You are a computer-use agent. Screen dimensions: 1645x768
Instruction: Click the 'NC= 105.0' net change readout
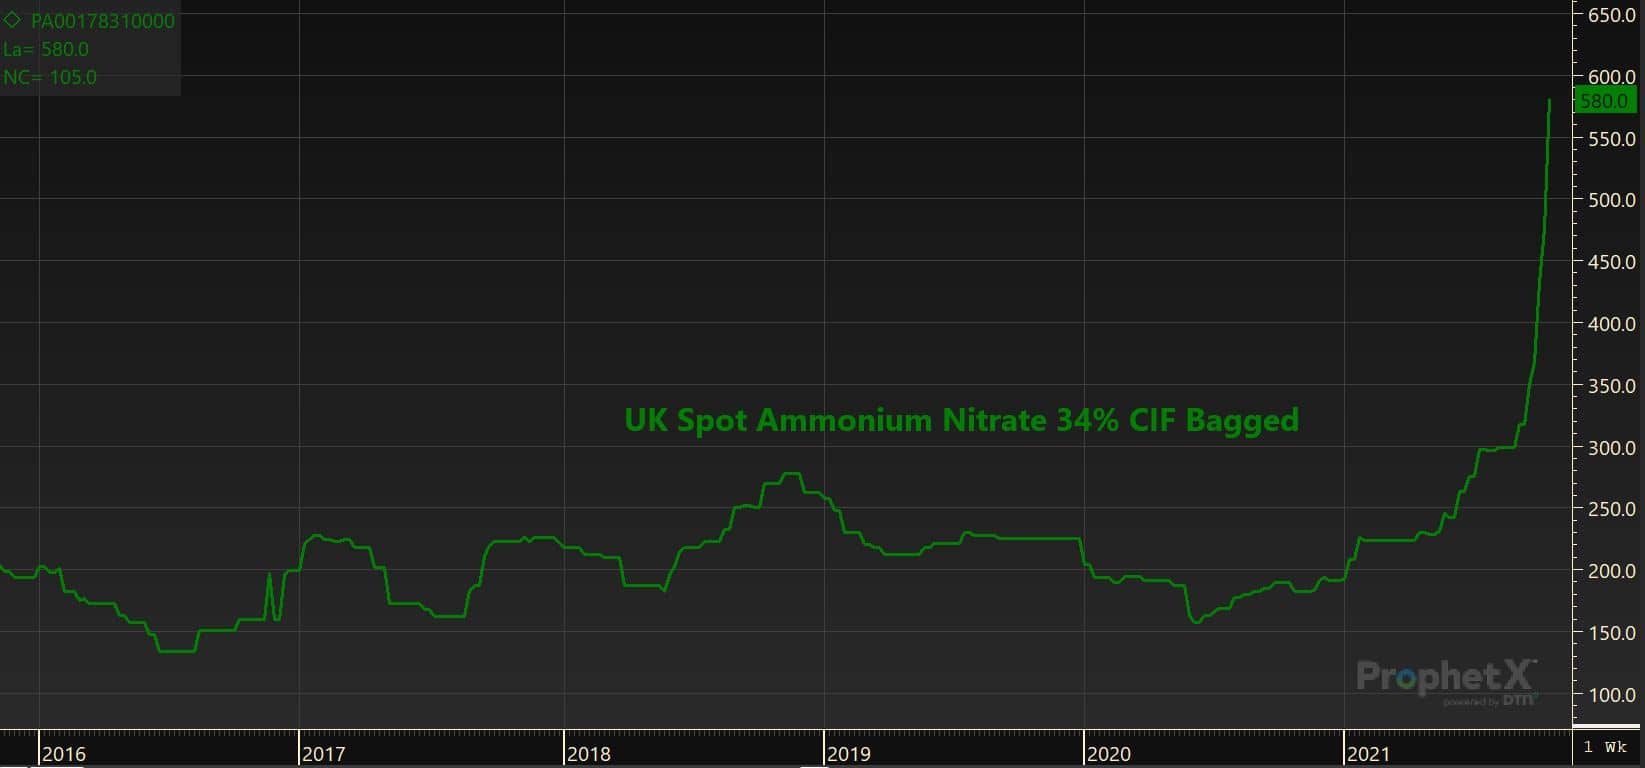pyautogui.click(x=50, y=77)
